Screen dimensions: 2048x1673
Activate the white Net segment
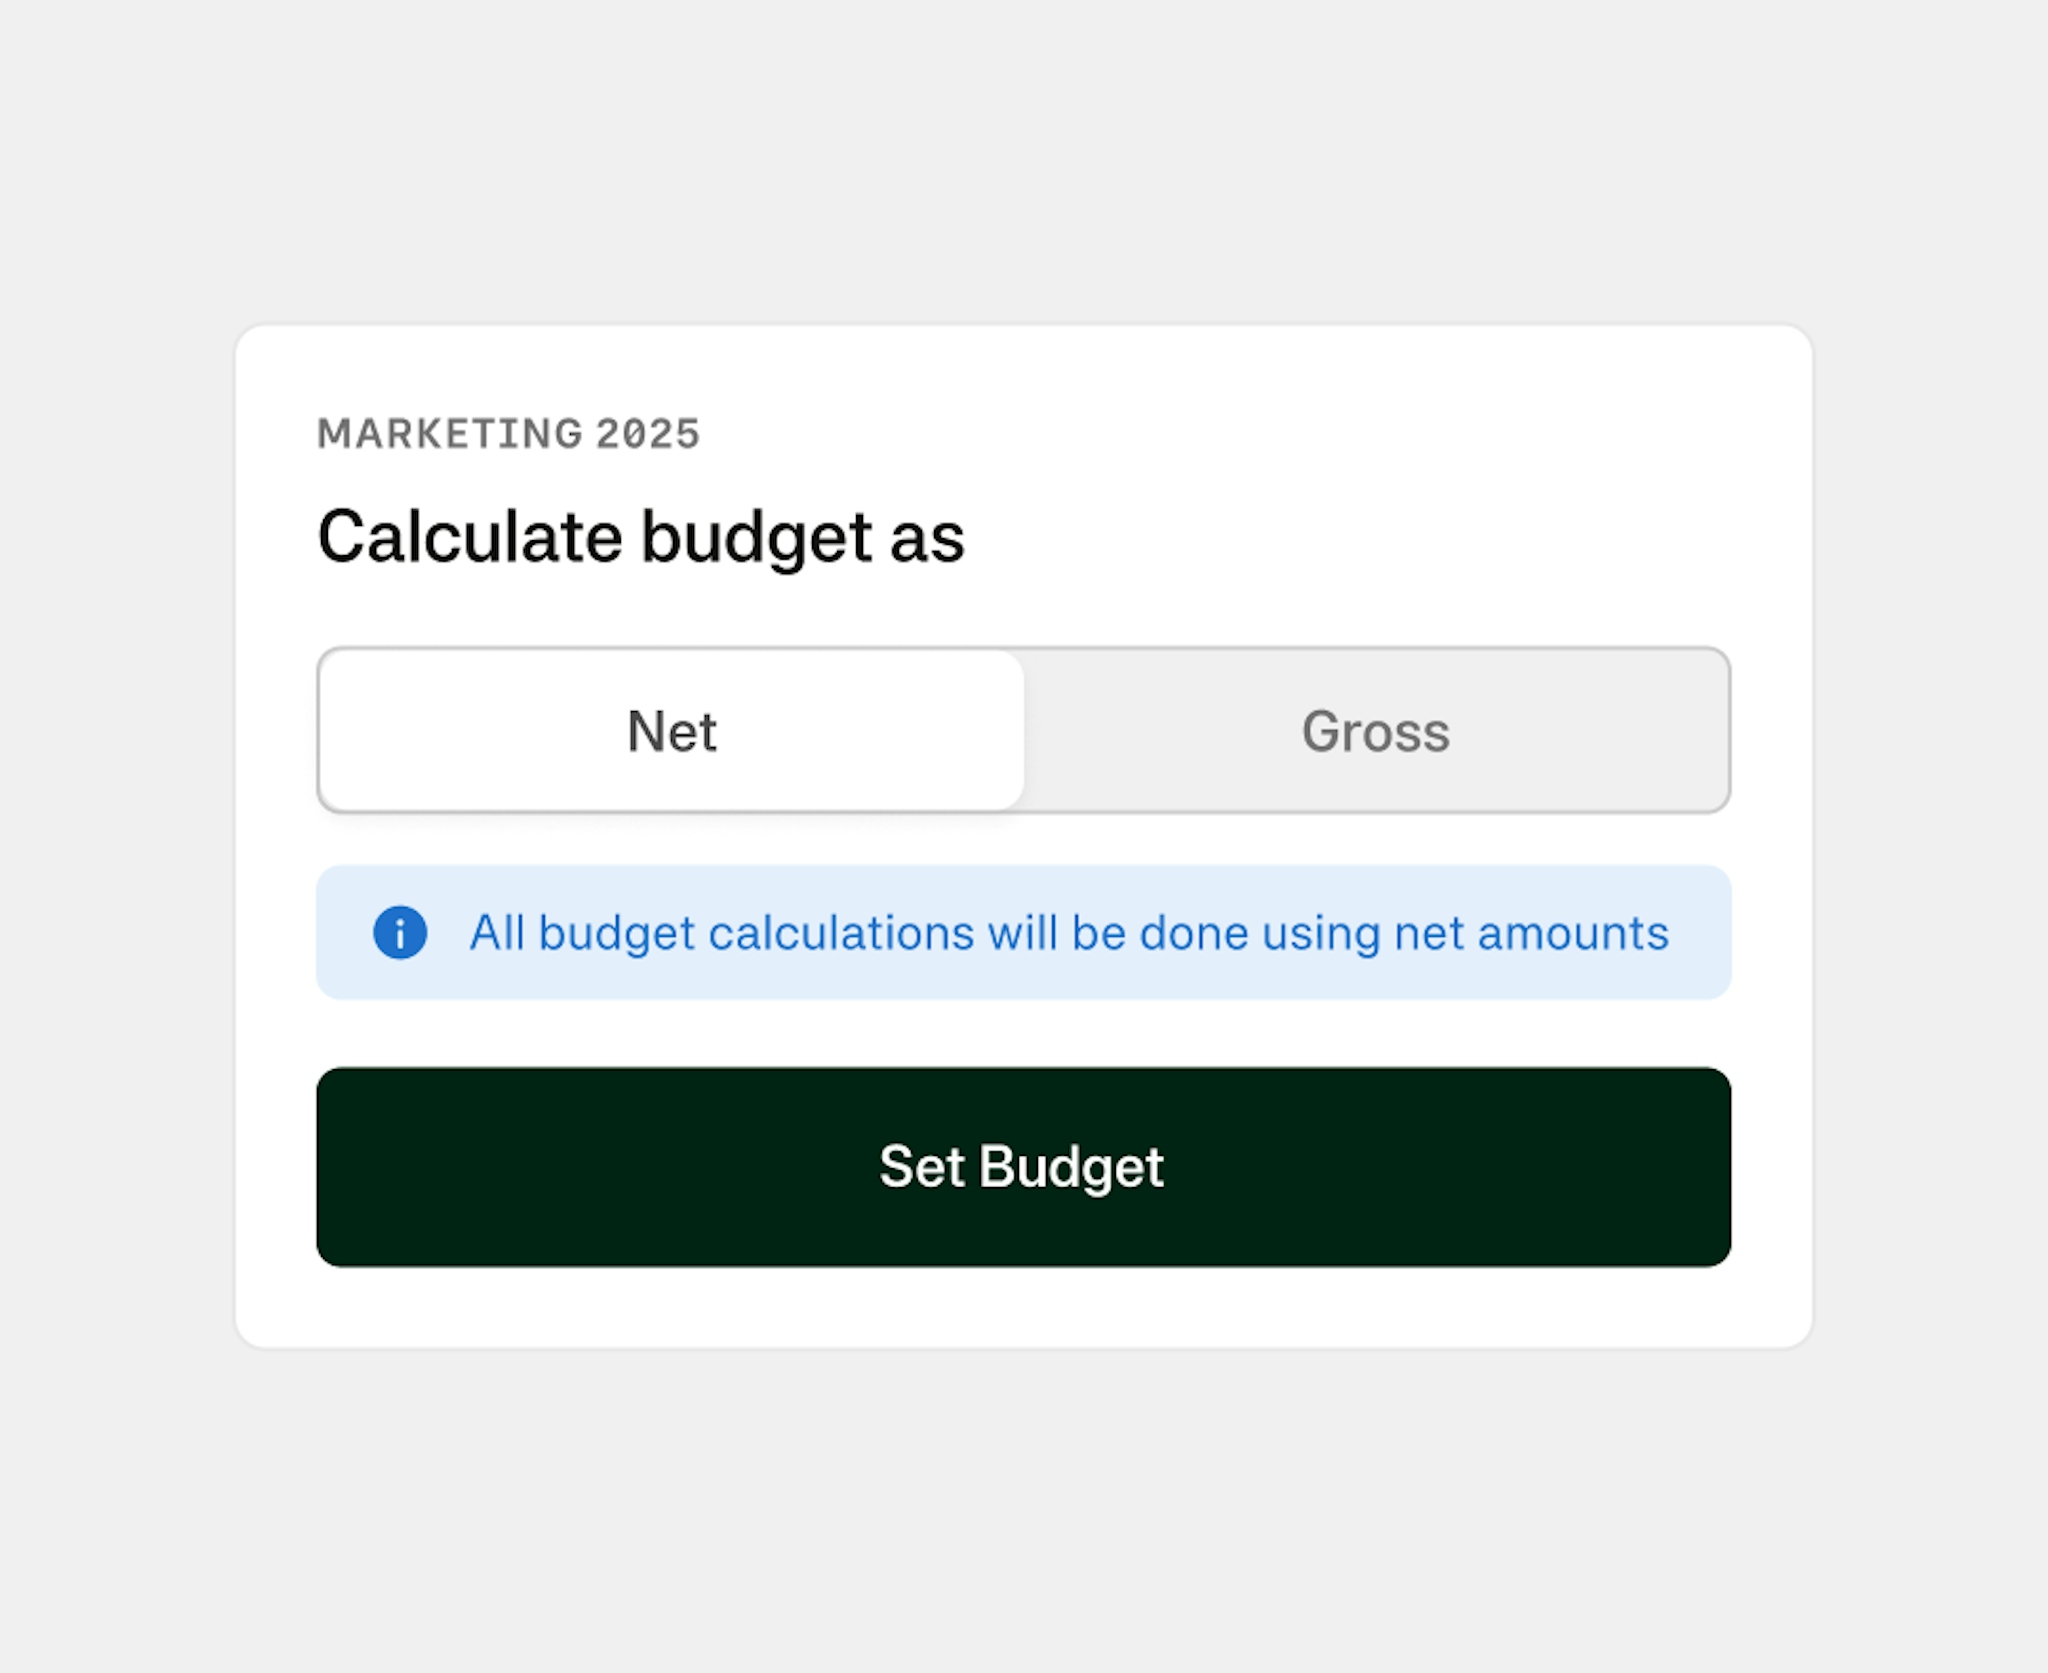pos(672,730)
